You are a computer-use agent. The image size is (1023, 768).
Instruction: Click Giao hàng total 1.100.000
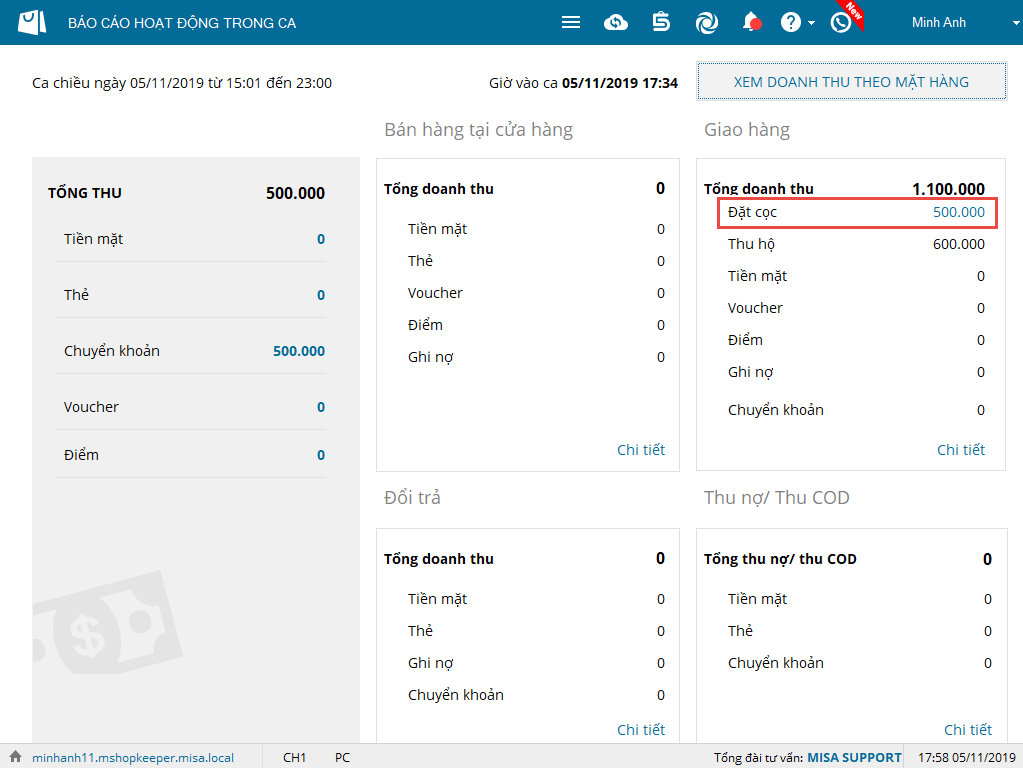pos(948,189)
